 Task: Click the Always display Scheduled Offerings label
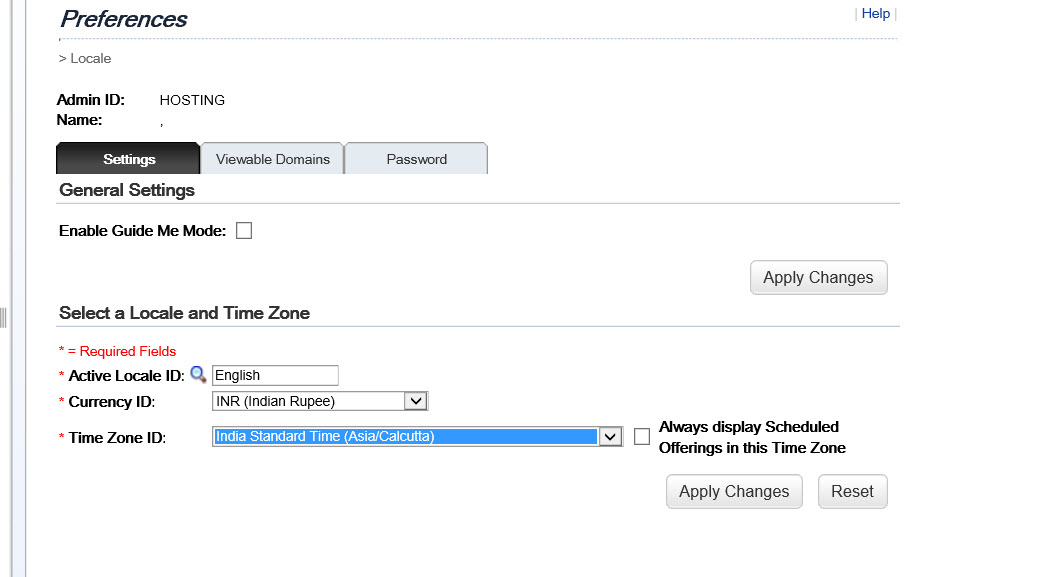pos(752,437)
